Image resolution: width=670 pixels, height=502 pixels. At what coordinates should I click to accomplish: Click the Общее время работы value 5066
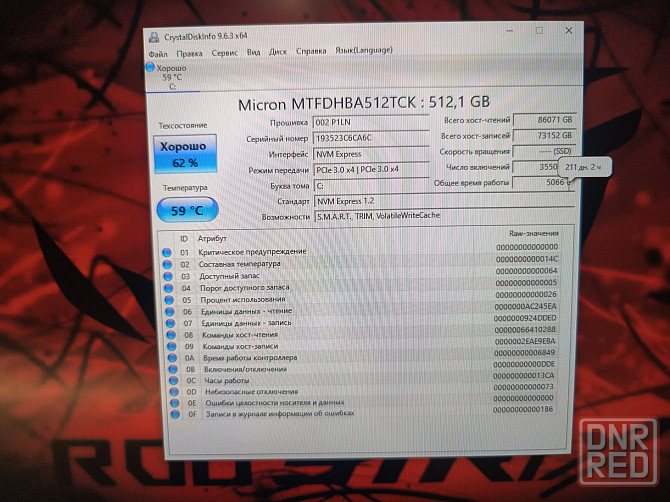point(543,182)
